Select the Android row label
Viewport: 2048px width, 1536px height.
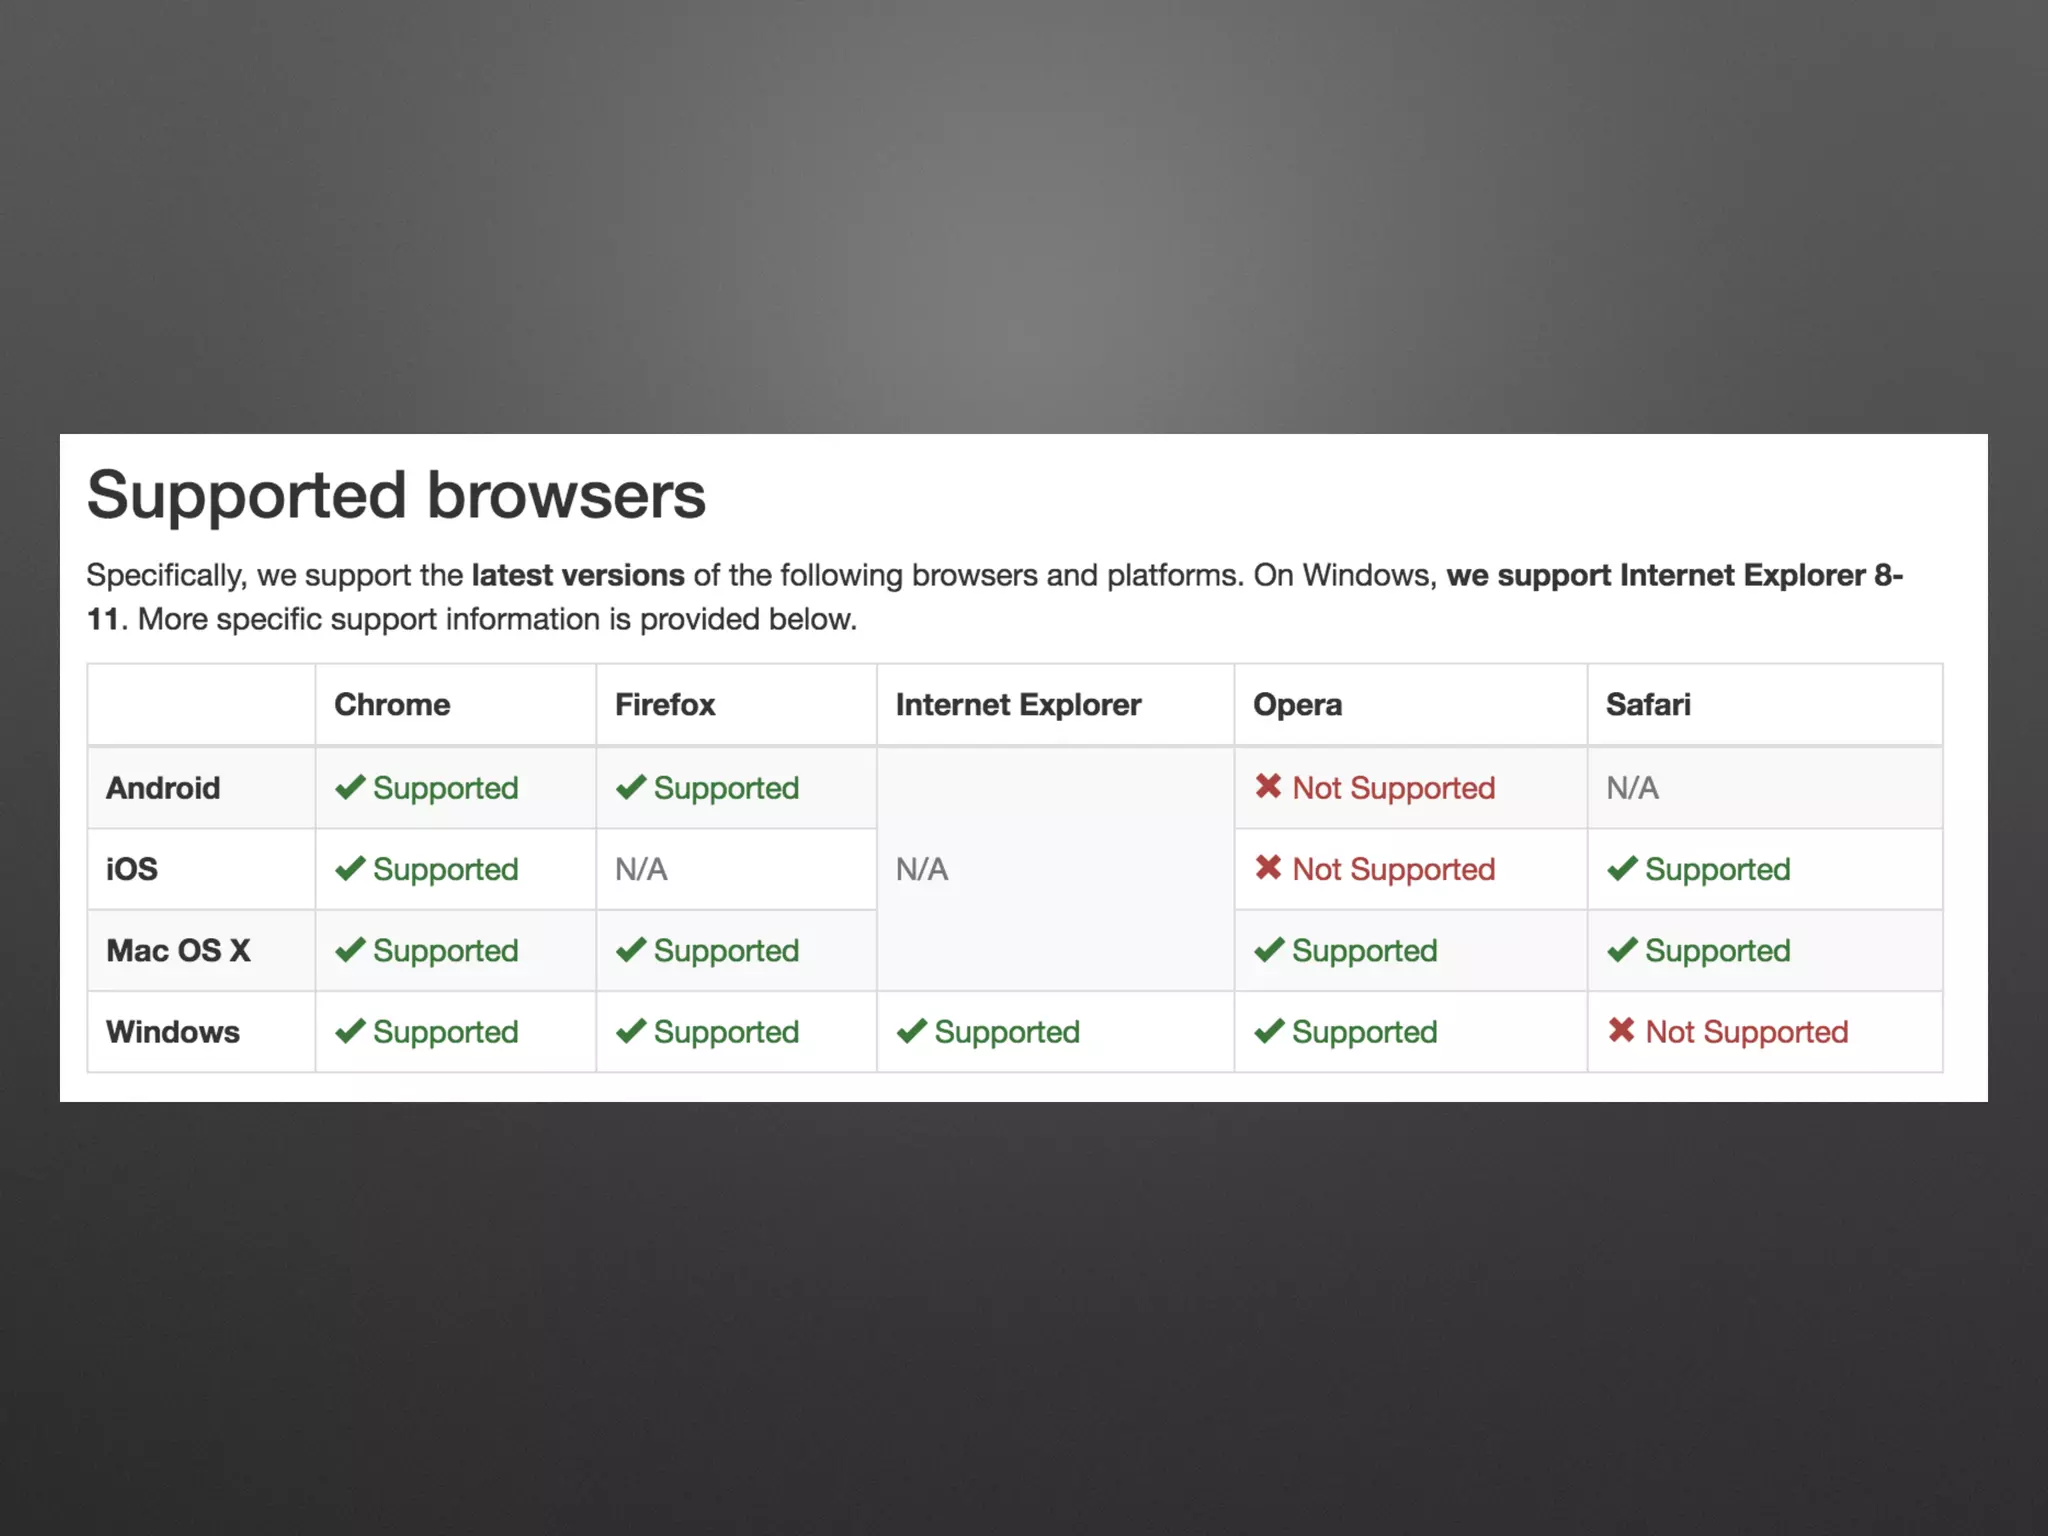[163, 788]
